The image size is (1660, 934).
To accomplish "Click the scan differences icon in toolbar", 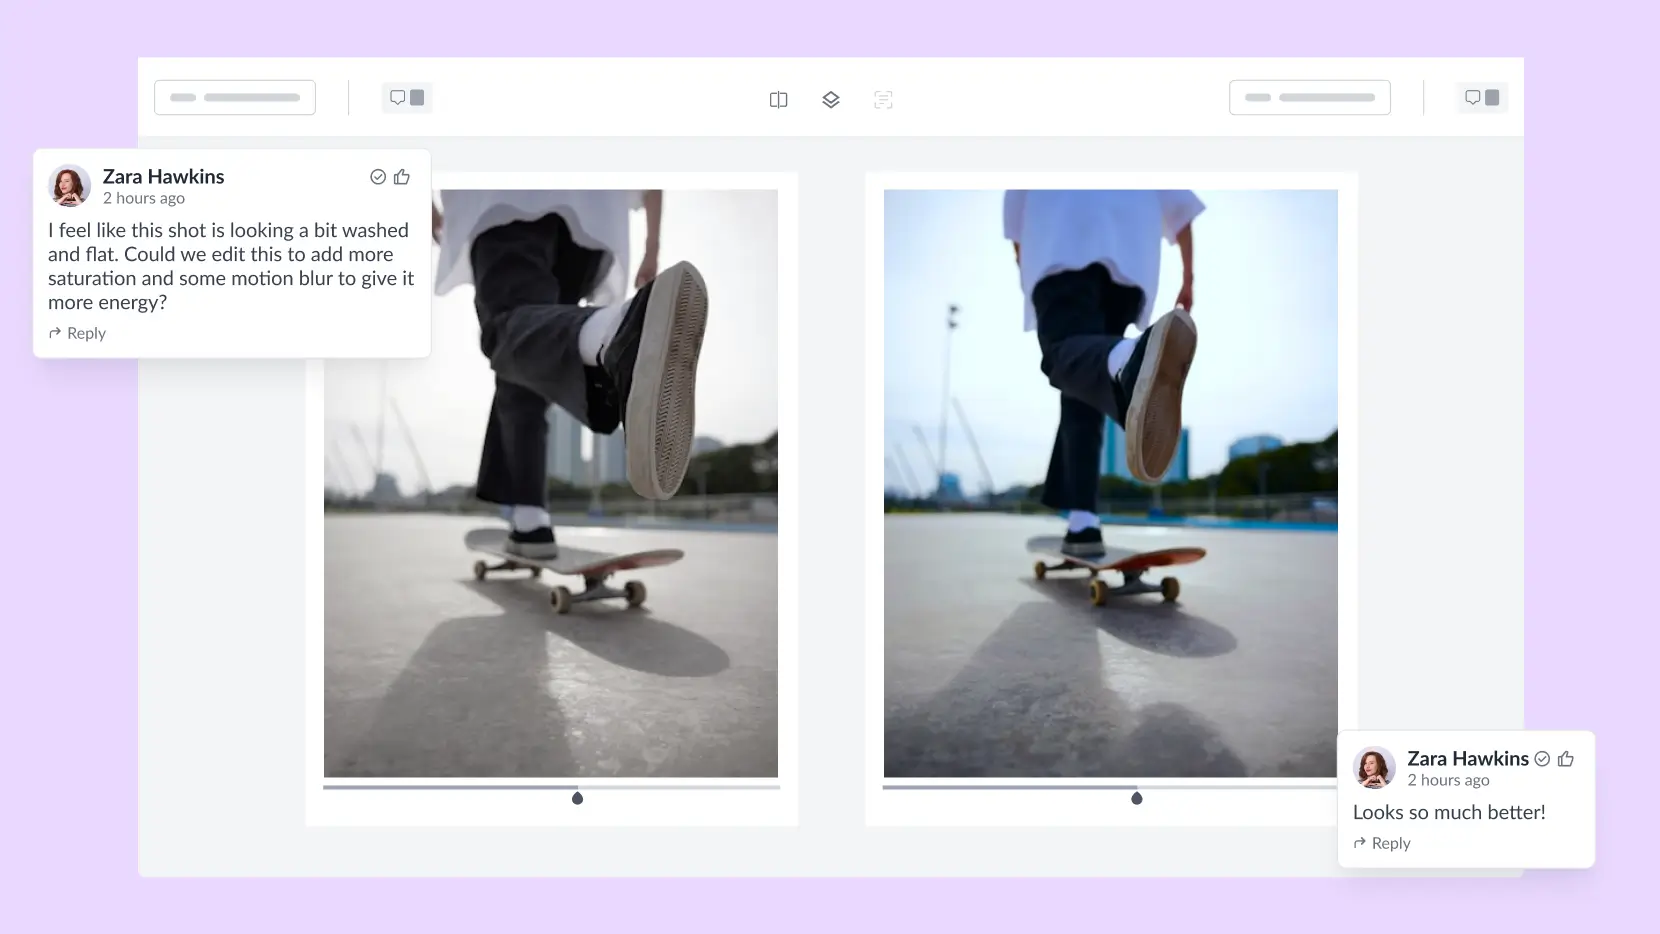I will point(882,100).
